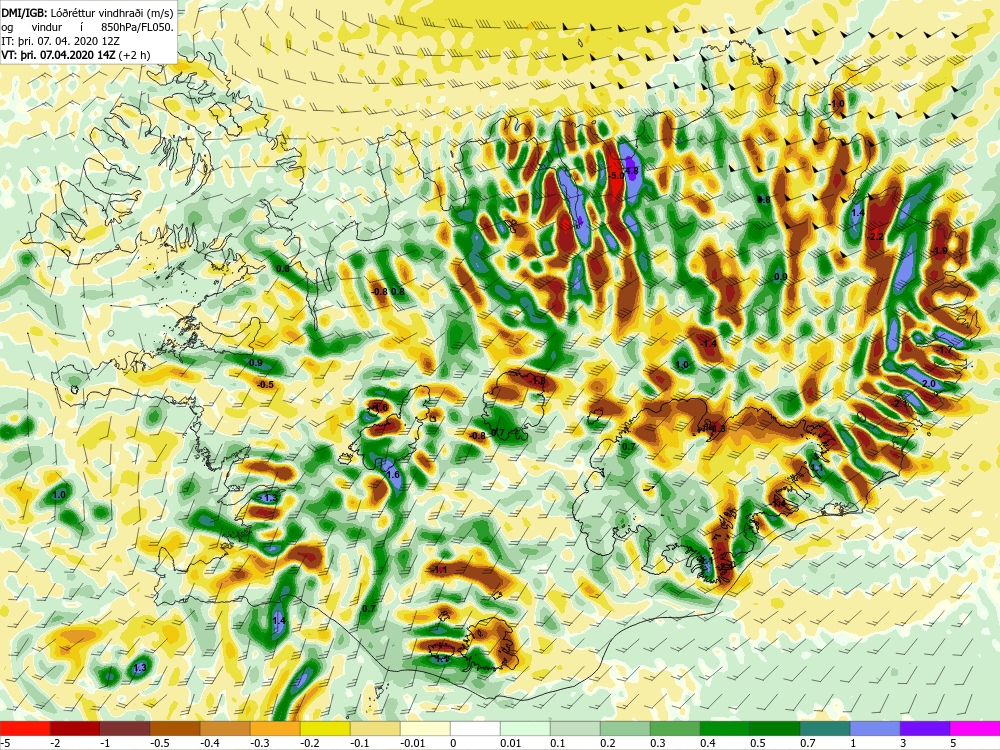Viewport: 1000px width, 750px height.
Task: Click the 0.1 light green legend swatch
Action: [x=575, y=729]
